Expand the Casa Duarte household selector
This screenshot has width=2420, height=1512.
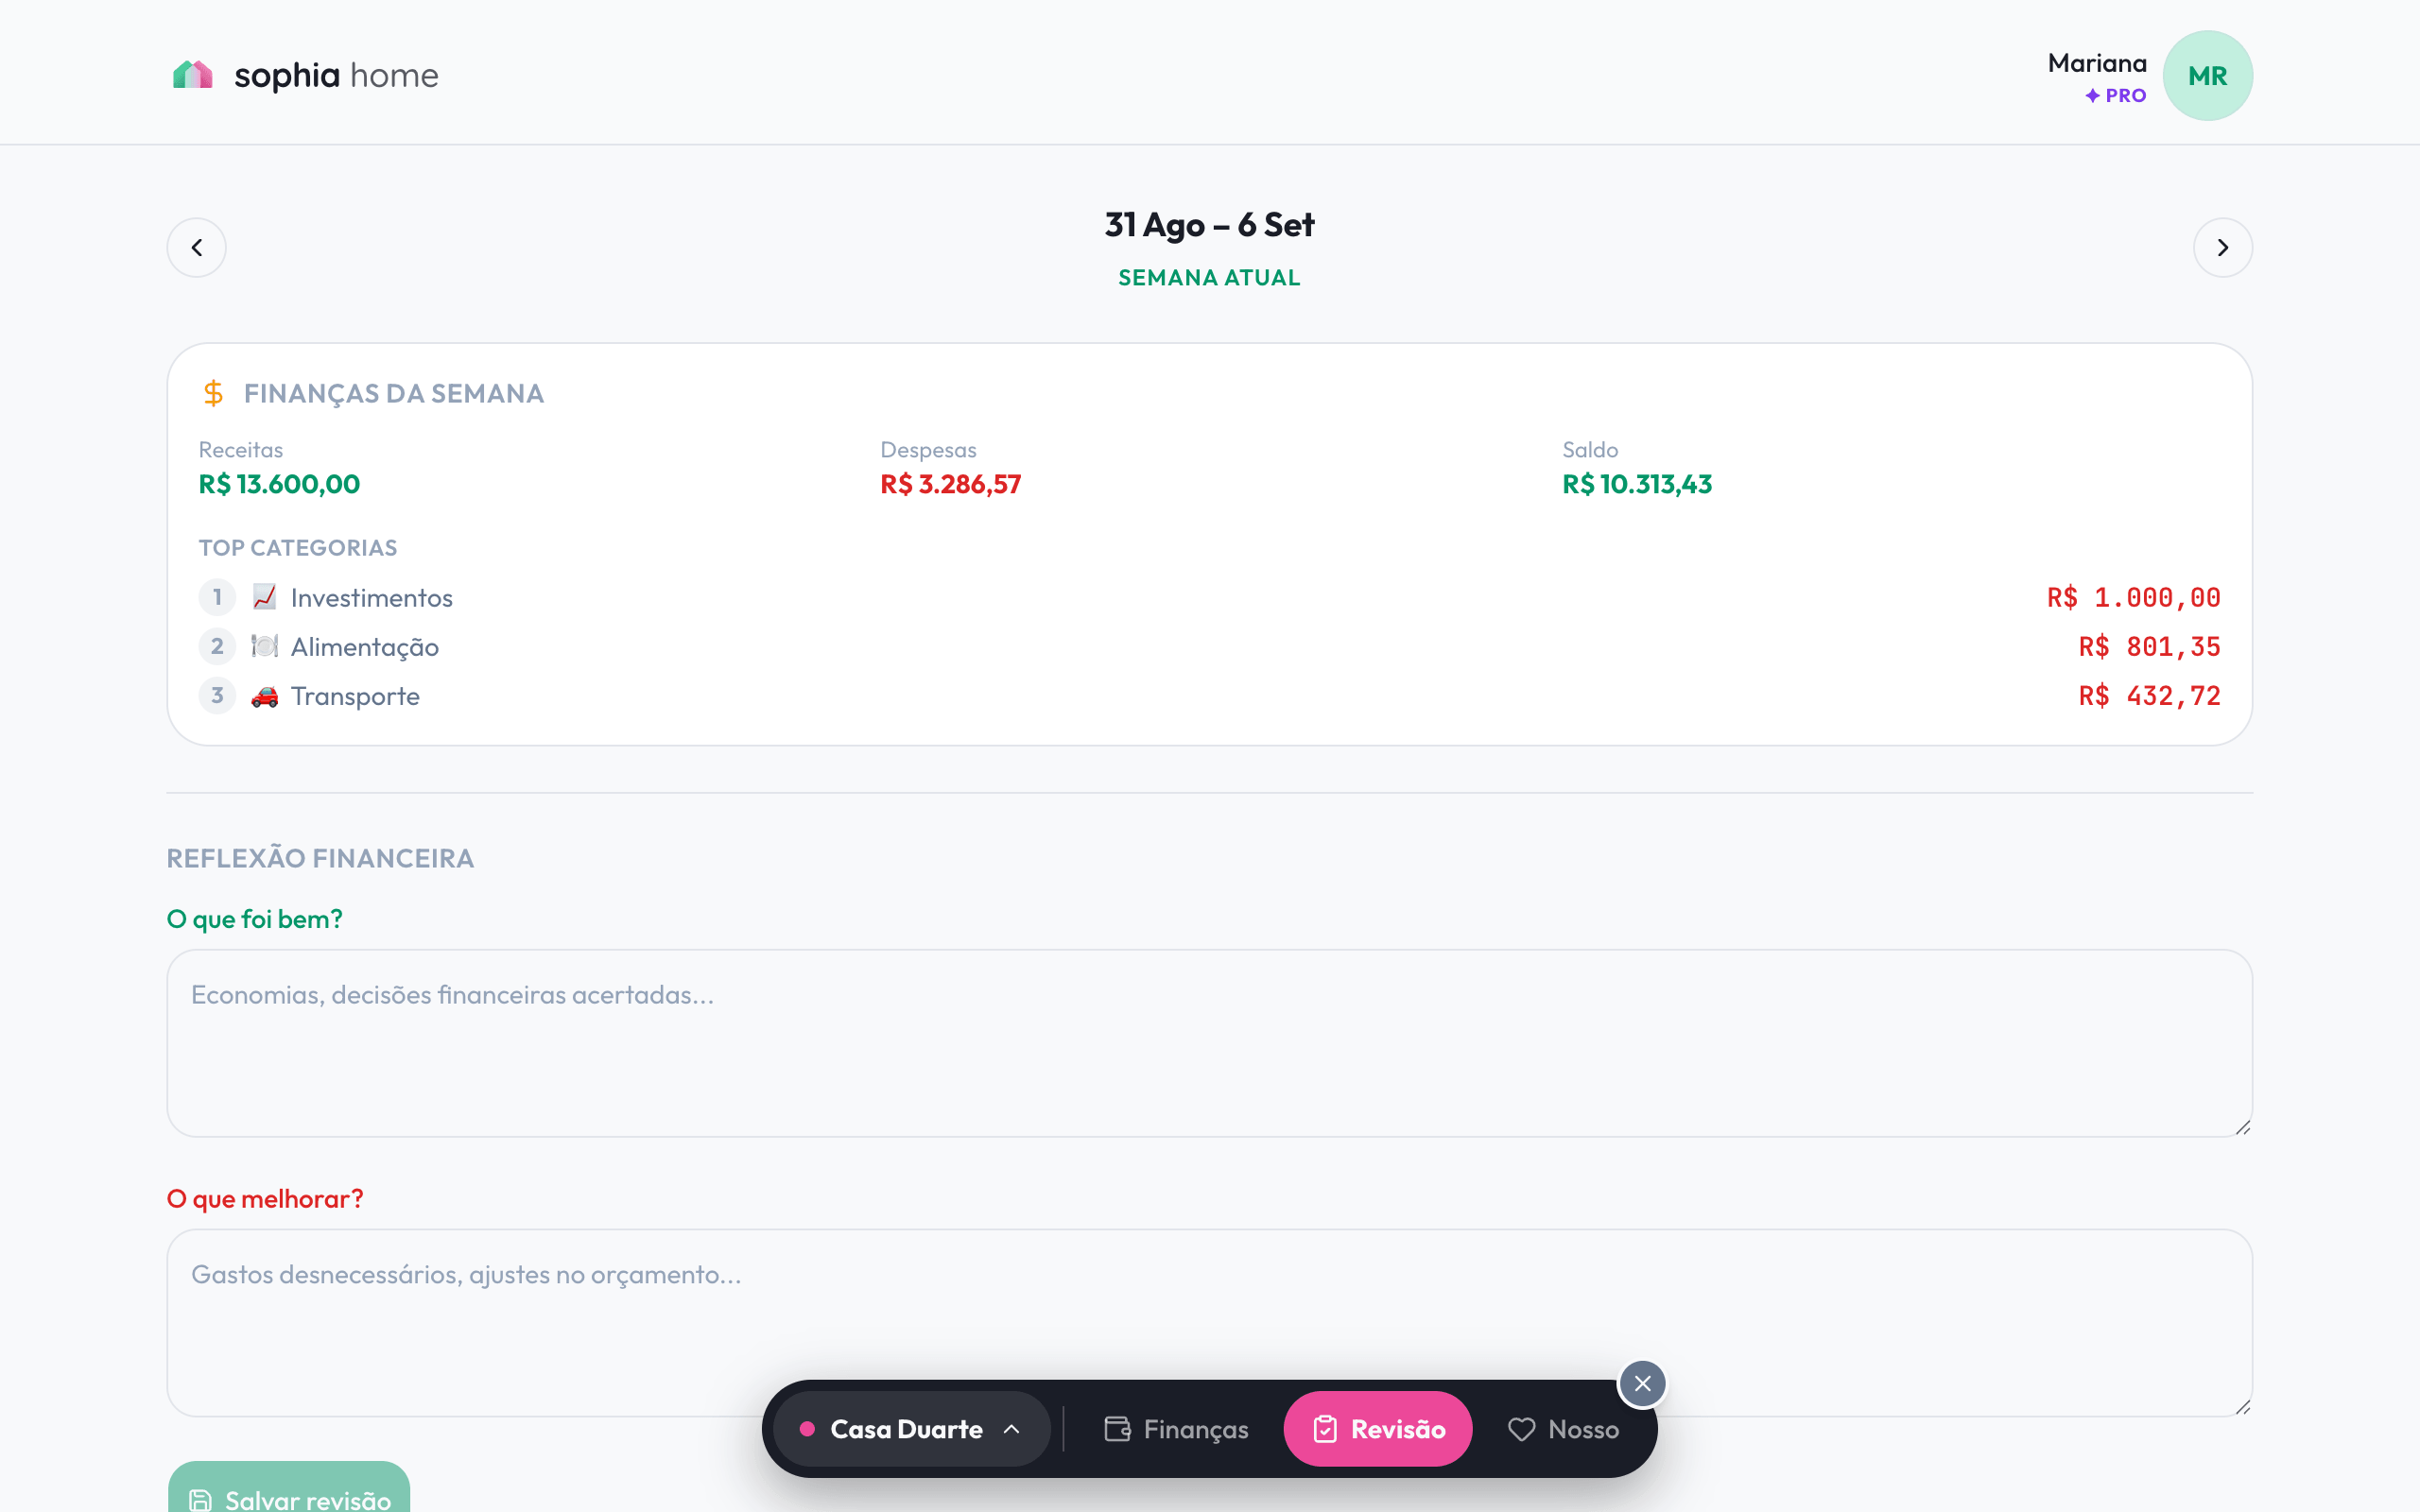pyautogui.click(x=911, y=1429)
